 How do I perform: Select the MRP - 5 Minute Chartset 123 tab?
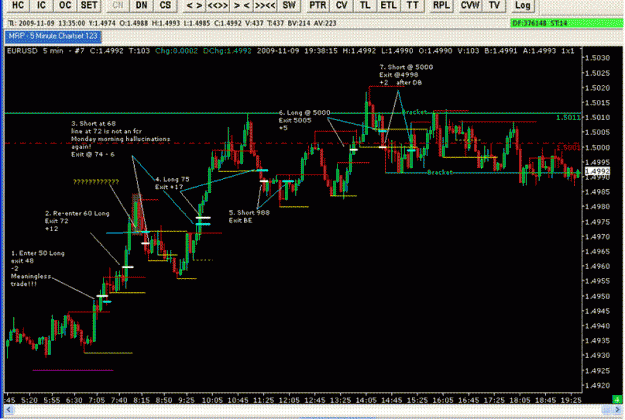tap(53, 36)
